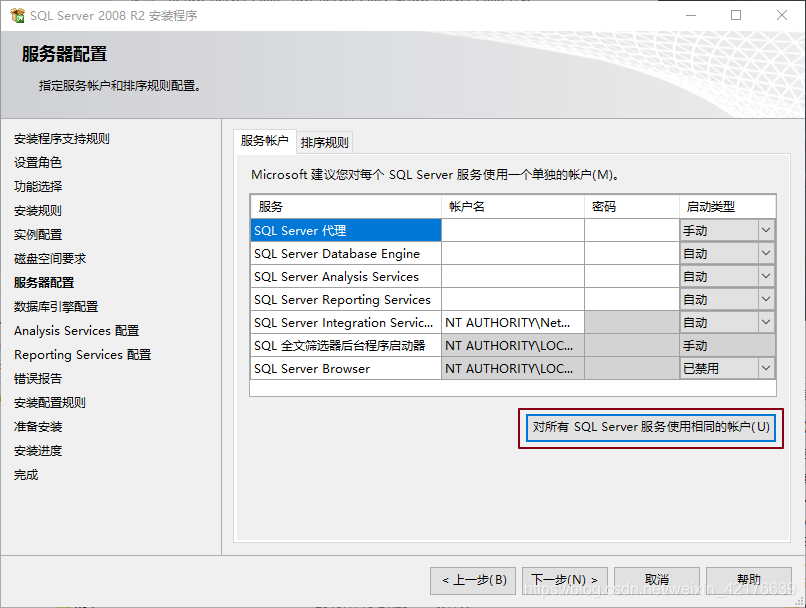Open startup type dropdown for Database Engine
Viewport: 806px width, 608px height.
pos(766,253)
